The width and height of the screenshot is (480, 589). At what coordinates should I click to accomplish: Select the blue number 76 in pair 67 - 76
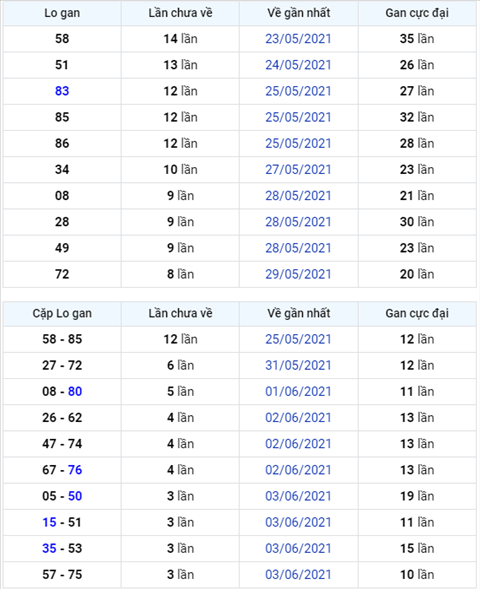pyautogui.click(x=75, y=470)
